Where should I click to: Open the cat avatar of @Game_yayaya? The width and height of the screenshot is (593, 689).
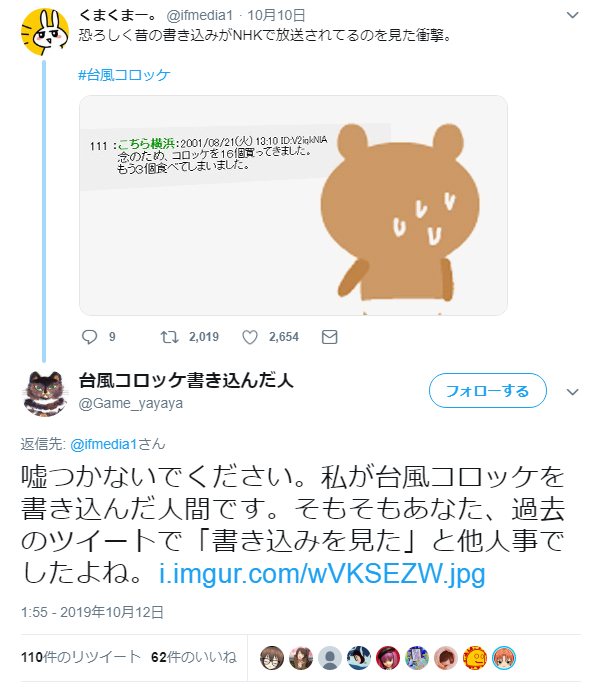(45, 393)
